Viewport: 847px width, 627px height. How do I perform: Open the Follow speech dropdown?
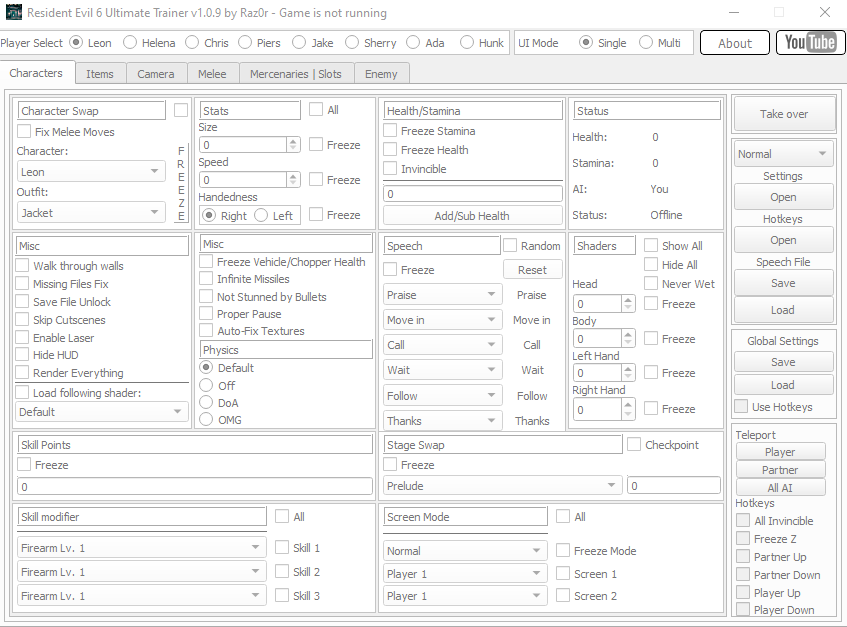tap(442, 396)
